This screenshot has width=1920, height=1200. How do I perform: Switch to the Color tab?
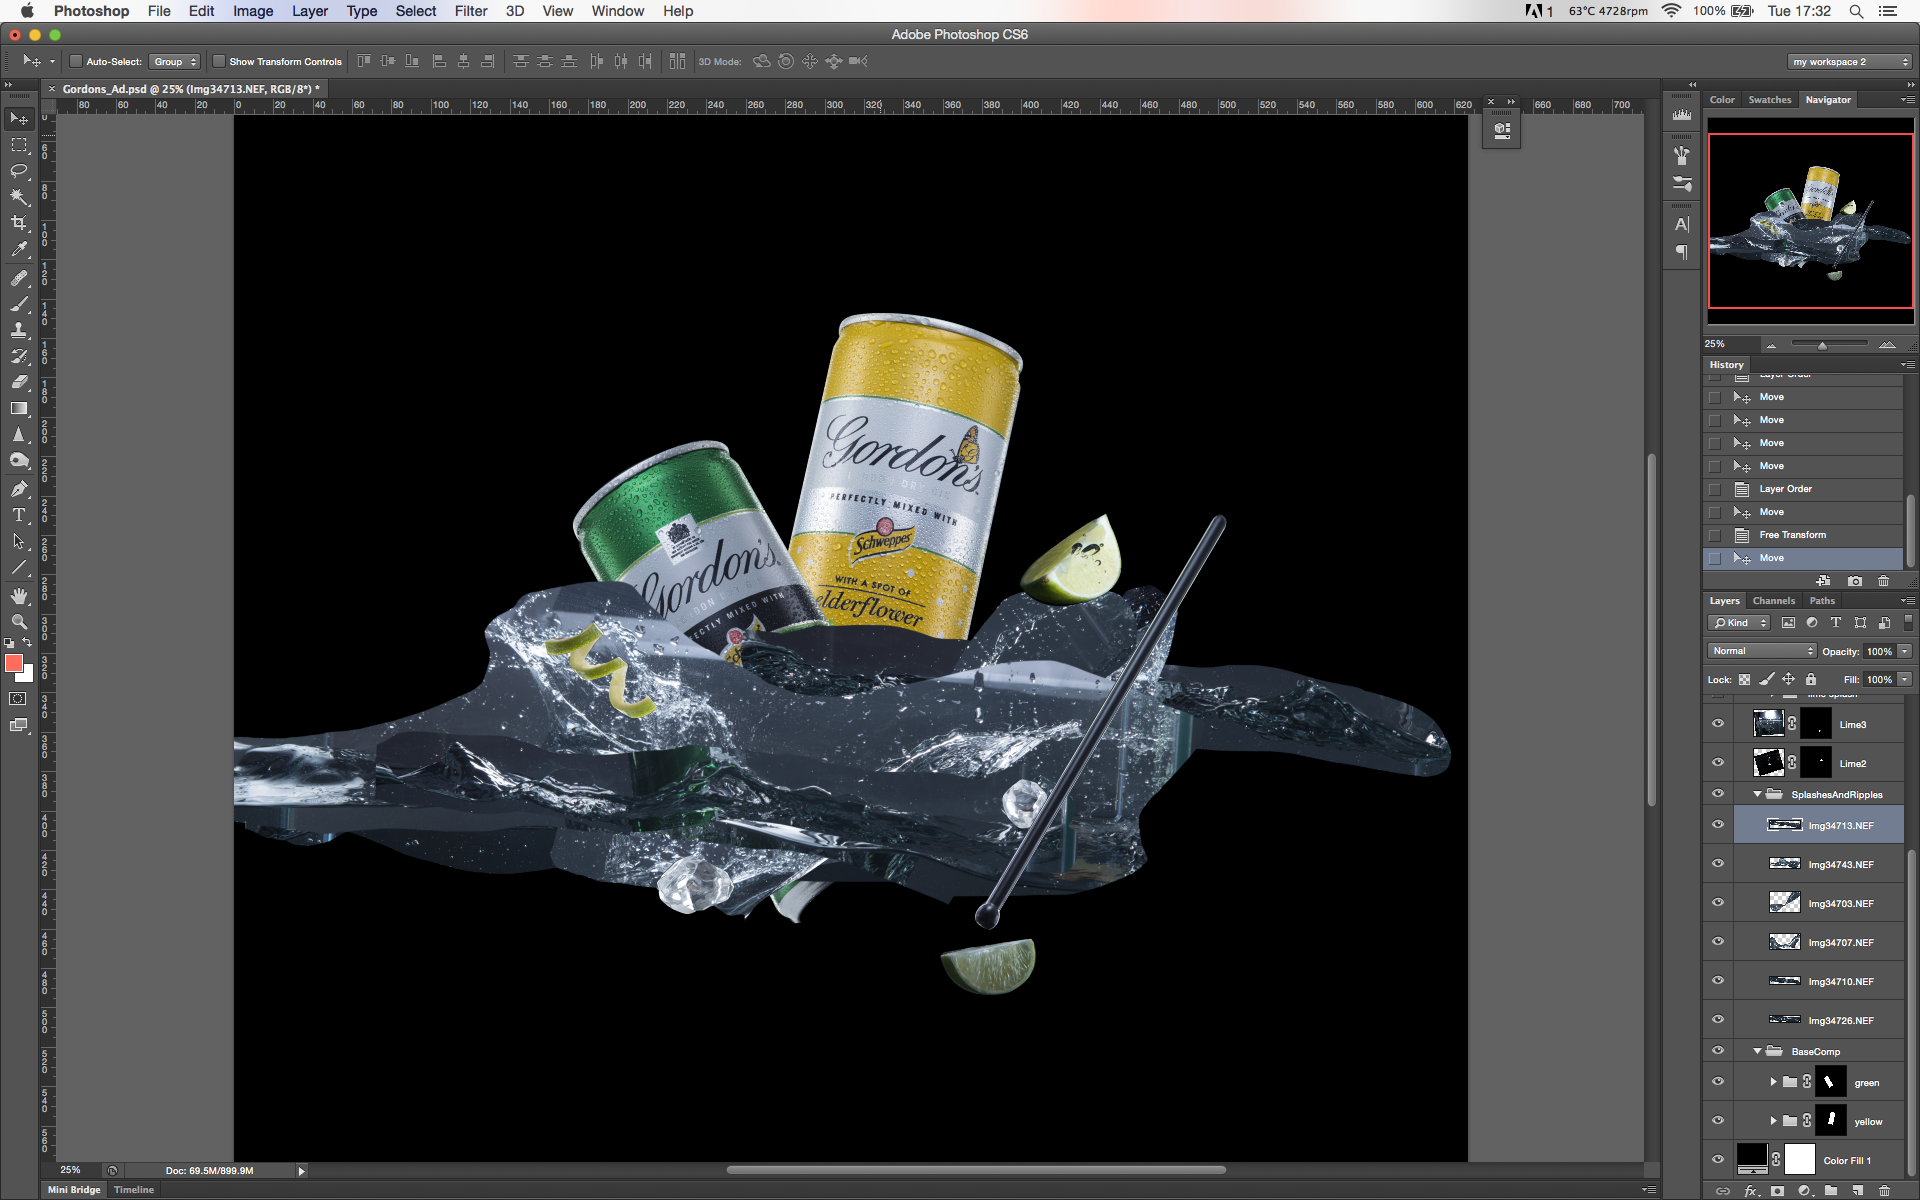pos(1722,100)
